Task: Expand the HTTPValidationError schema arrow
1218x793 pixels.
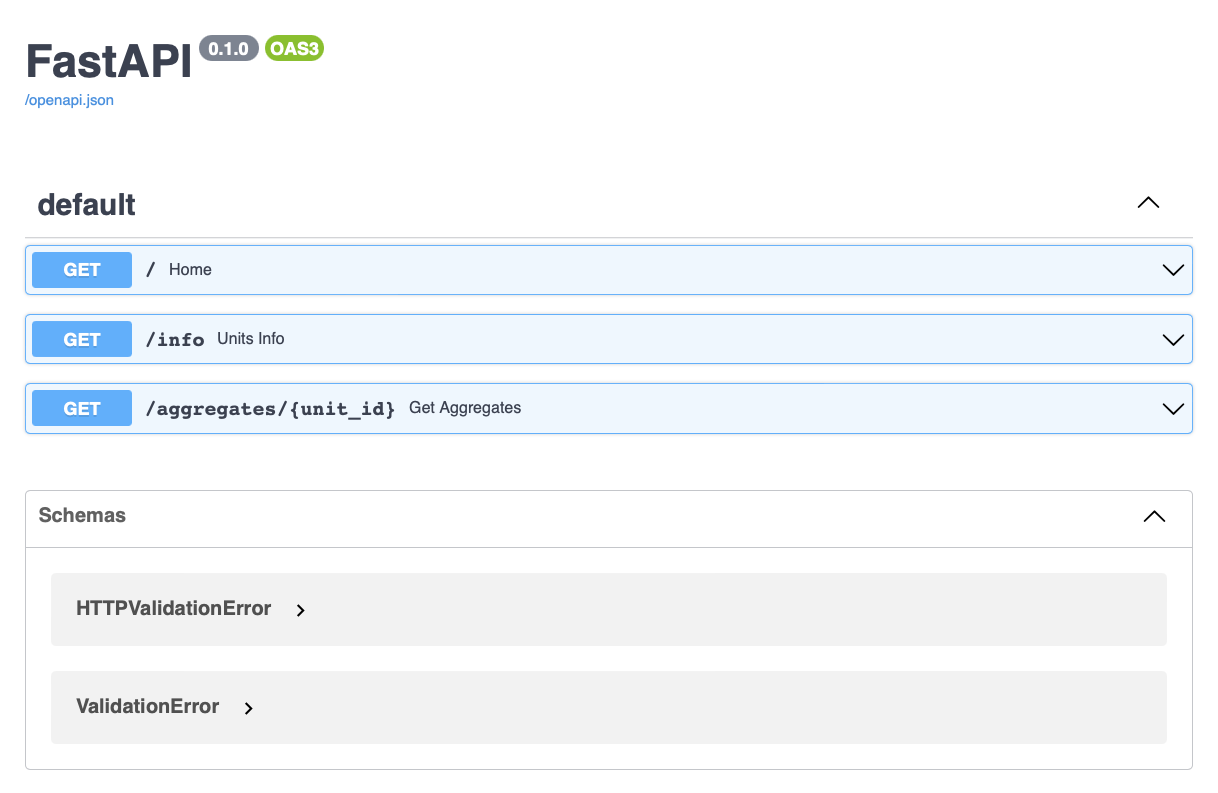Action: (x=301, y=610)
